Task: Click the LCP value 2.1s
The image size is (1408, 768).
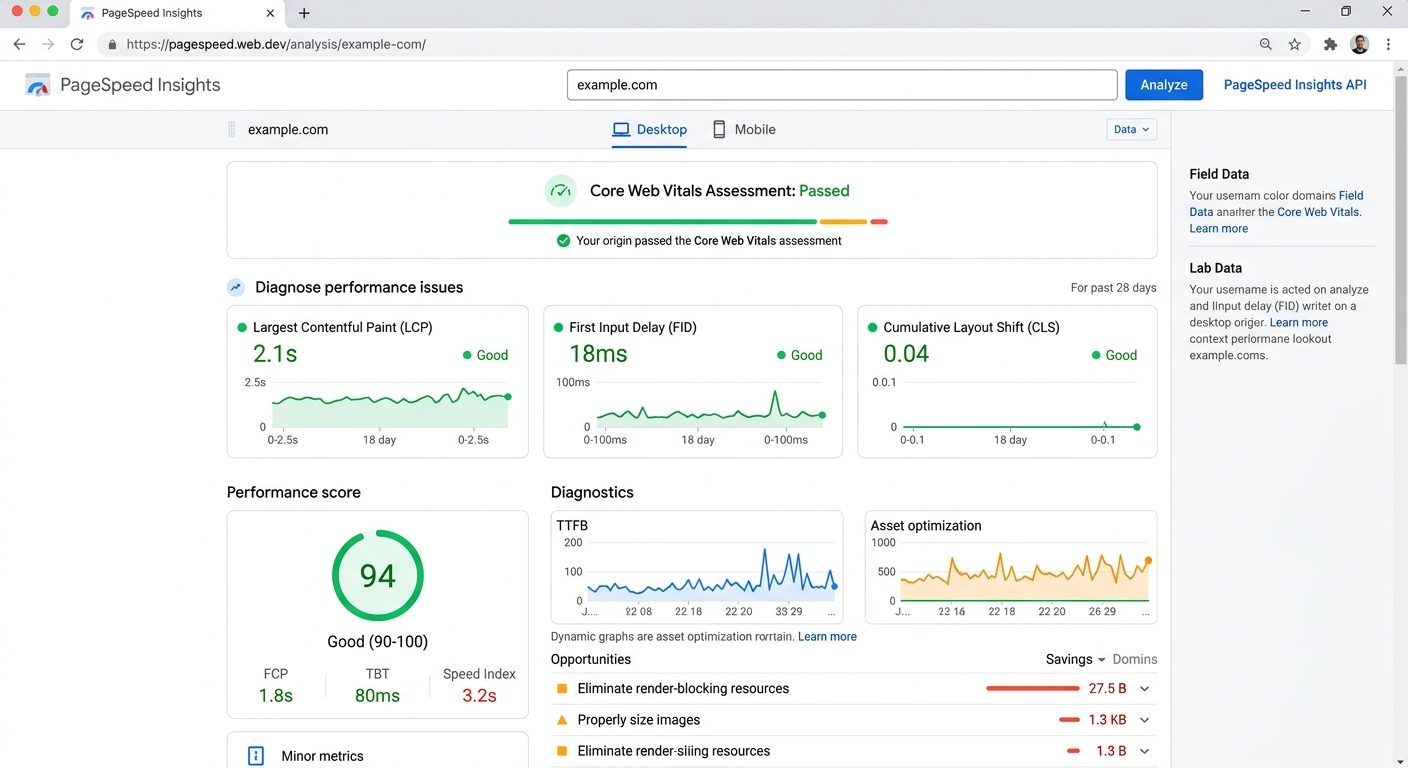Action: tap(275, 354)
